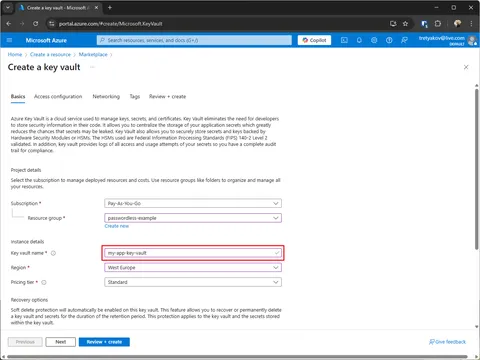Open the ellipsis next to blade title
Image resolution: width=480 pixels, height=360 pixels.
coord(92,67)
